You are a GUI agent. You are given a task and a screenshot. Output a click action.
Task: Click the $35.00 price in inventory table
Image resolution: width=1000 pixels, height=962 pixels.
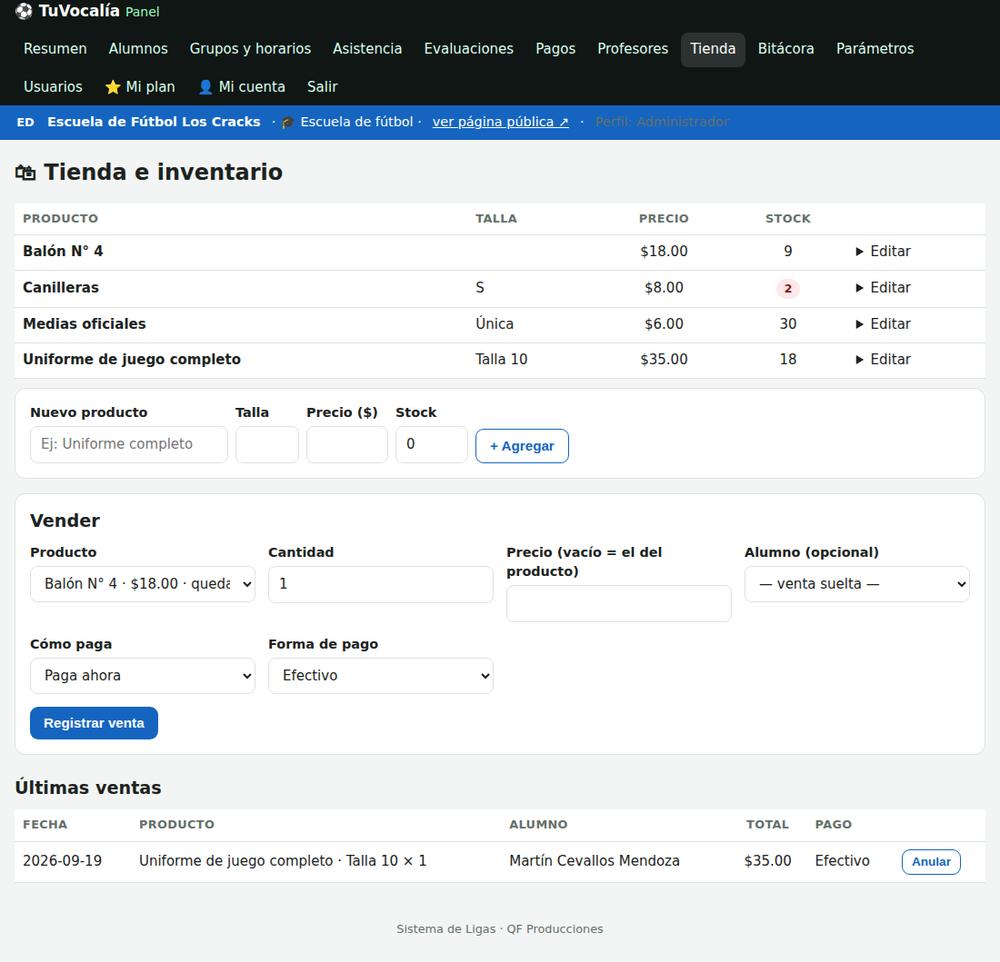pos(664,359)
